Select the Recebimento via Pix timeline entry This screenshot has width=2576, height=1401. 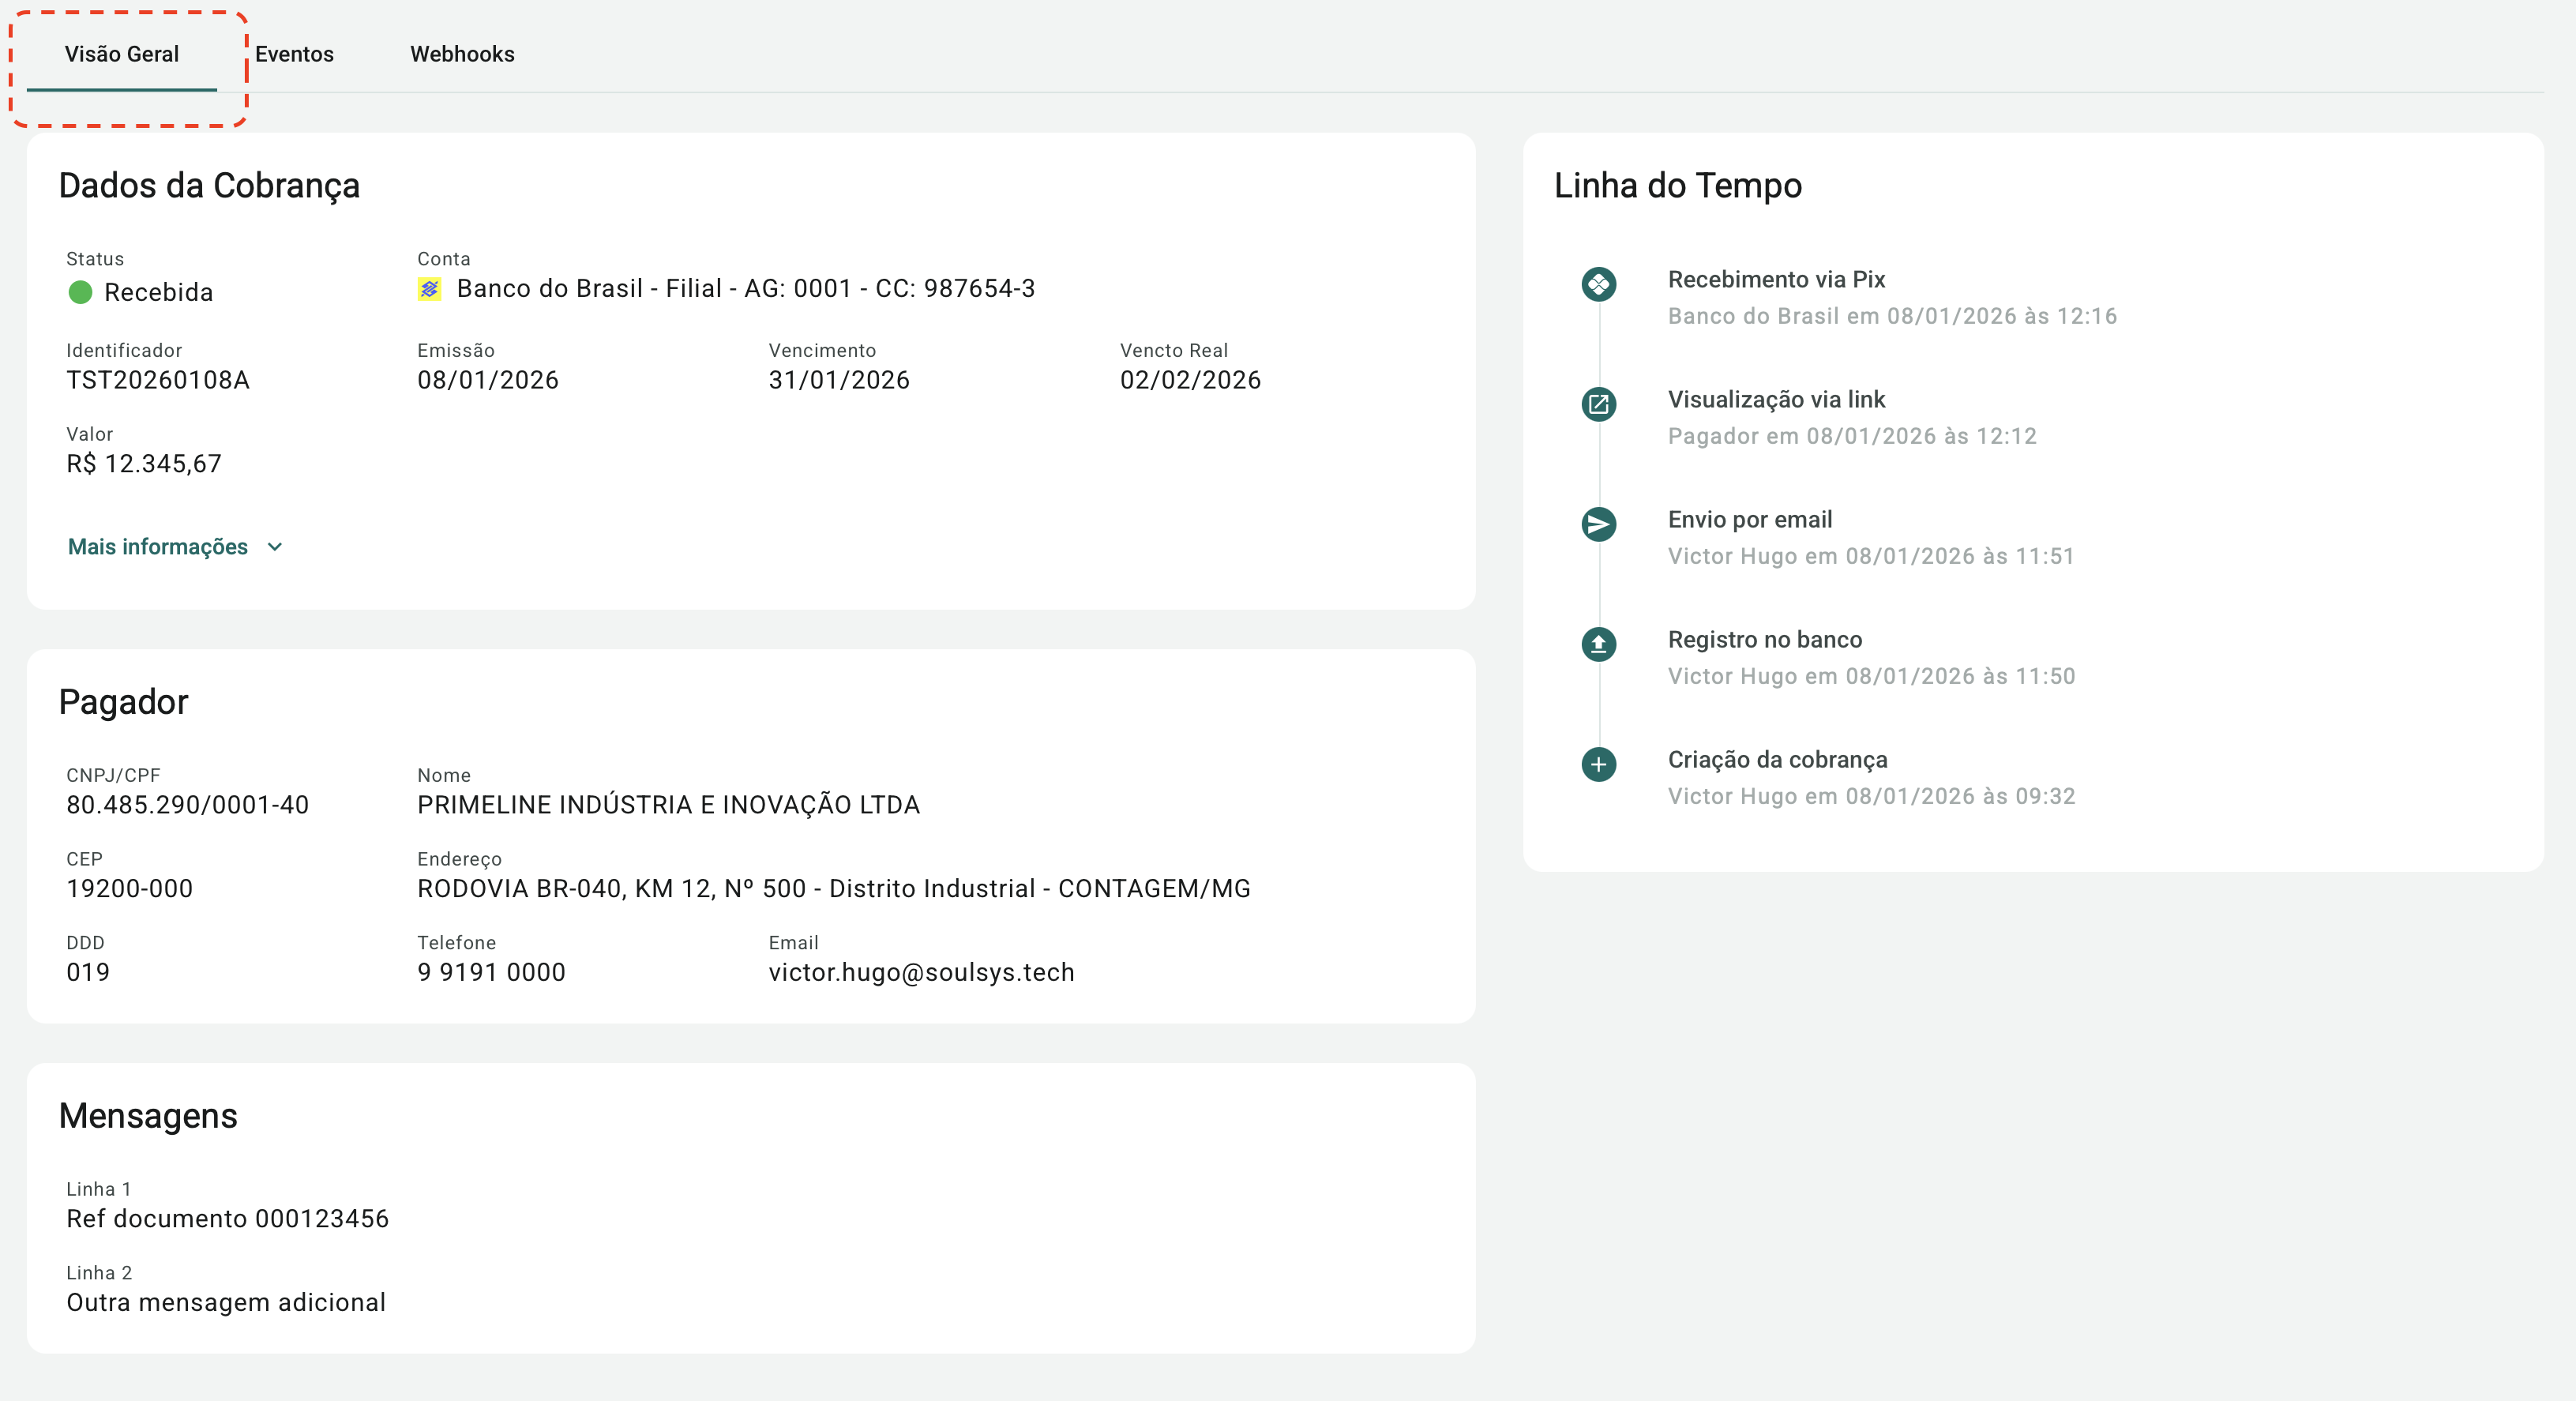pyautogui.click(x=1776, y=280)
